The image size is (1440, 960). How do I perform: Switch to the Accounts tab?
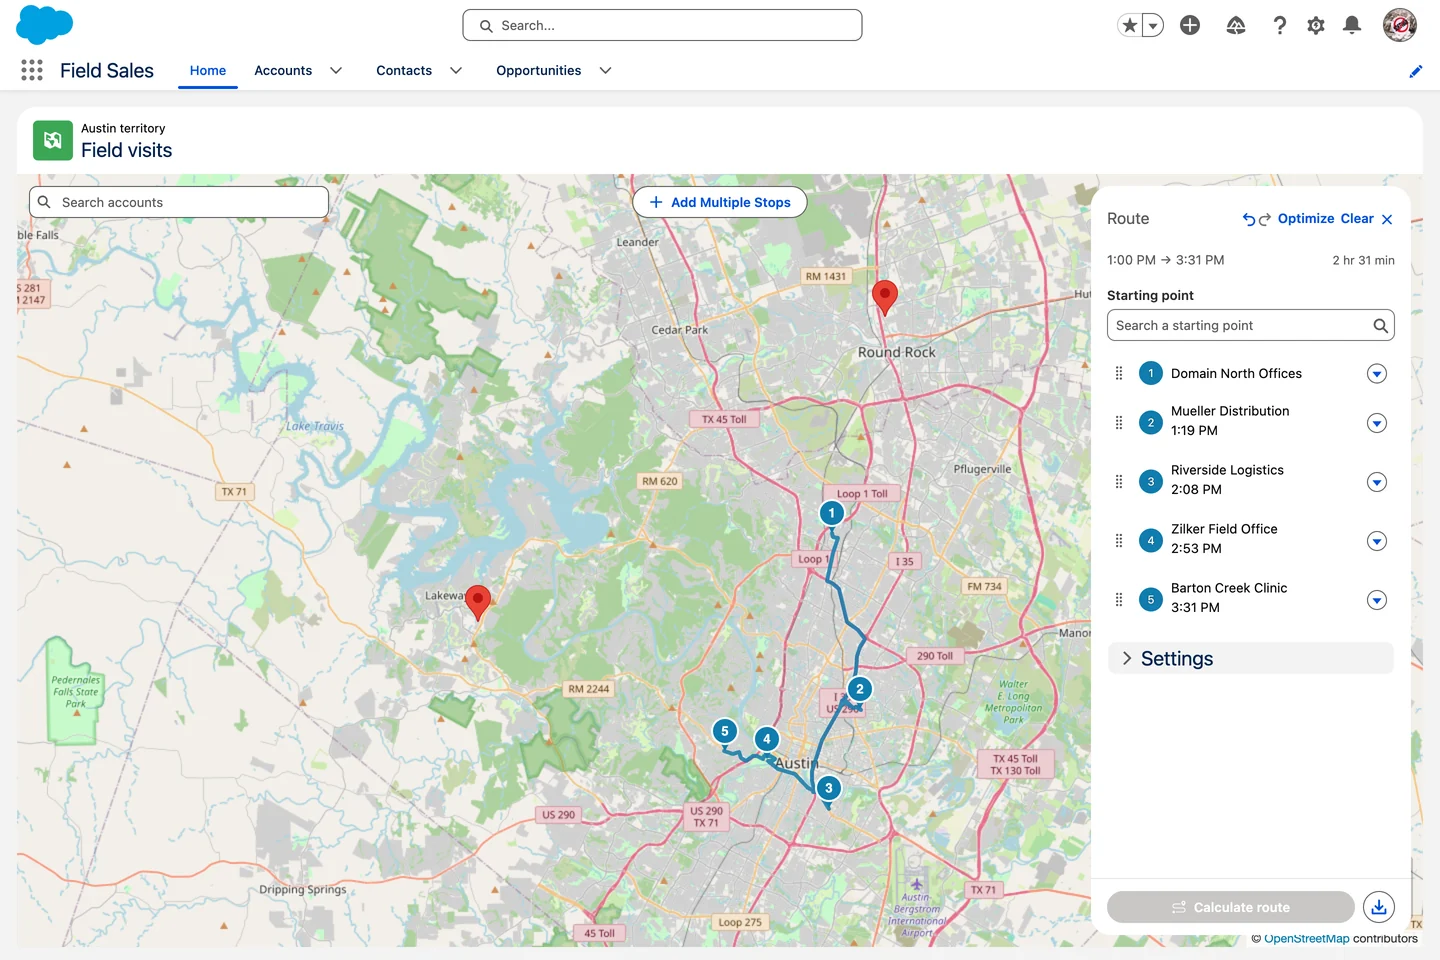(x=283, y=70)
